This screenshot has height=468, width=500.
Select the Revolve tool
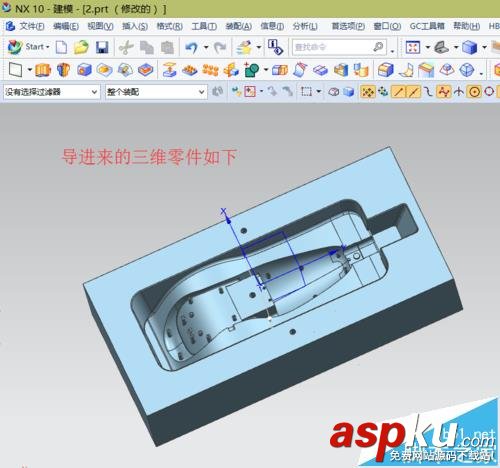(63, 70)
